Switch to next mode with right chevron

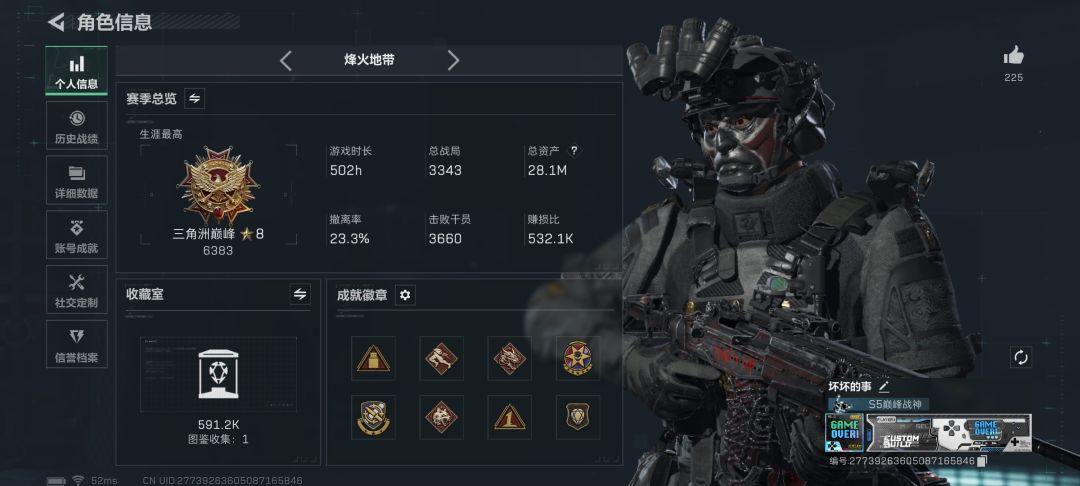pyautogui.click(x=453, y=61)
